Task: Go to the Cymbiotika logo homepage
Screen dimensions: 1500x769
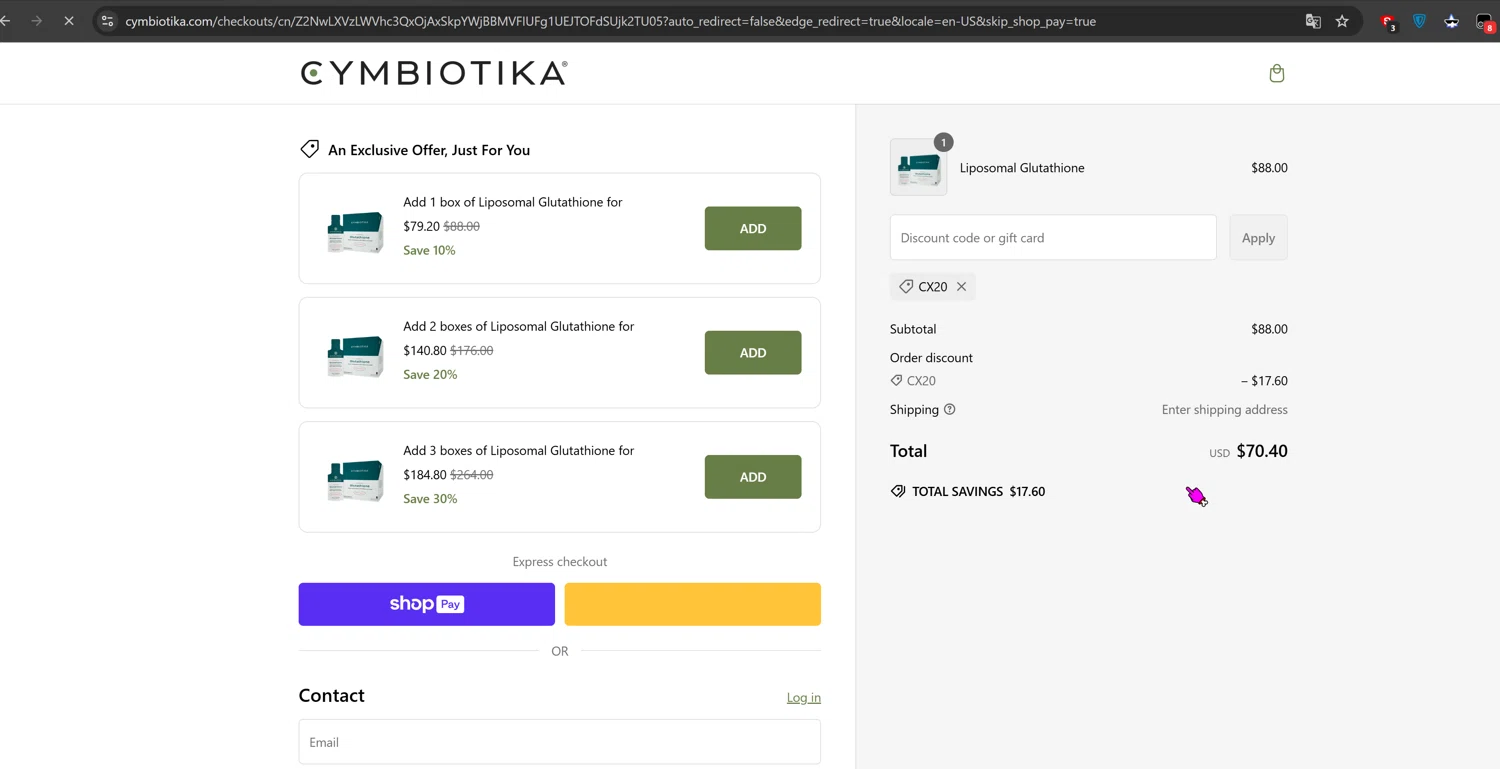Action: pyautogui.click(x=434, y=73)
